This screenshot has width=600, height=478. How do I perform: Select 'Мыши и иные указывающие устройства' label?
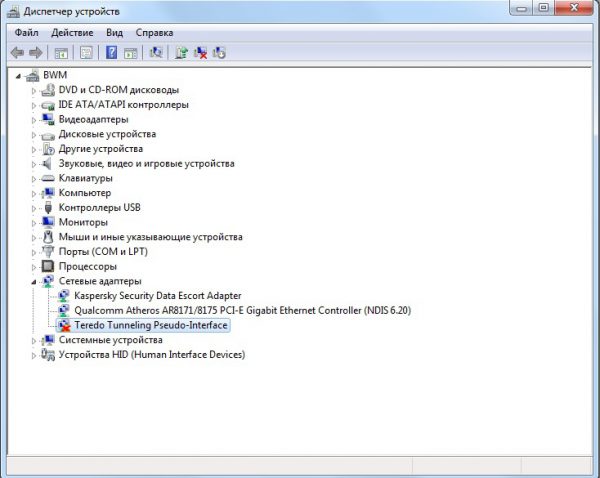(150, 237)
